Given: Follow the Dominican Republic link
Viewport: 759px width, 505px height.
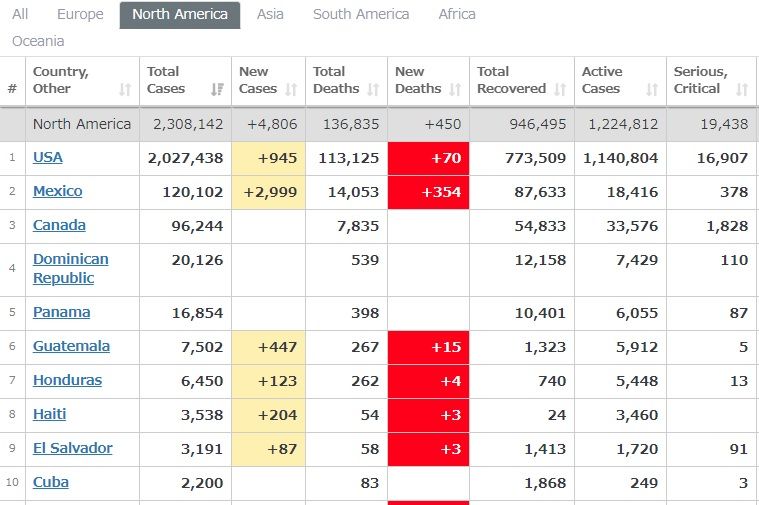Looking at the screenshot, I should tap(70, 268).
